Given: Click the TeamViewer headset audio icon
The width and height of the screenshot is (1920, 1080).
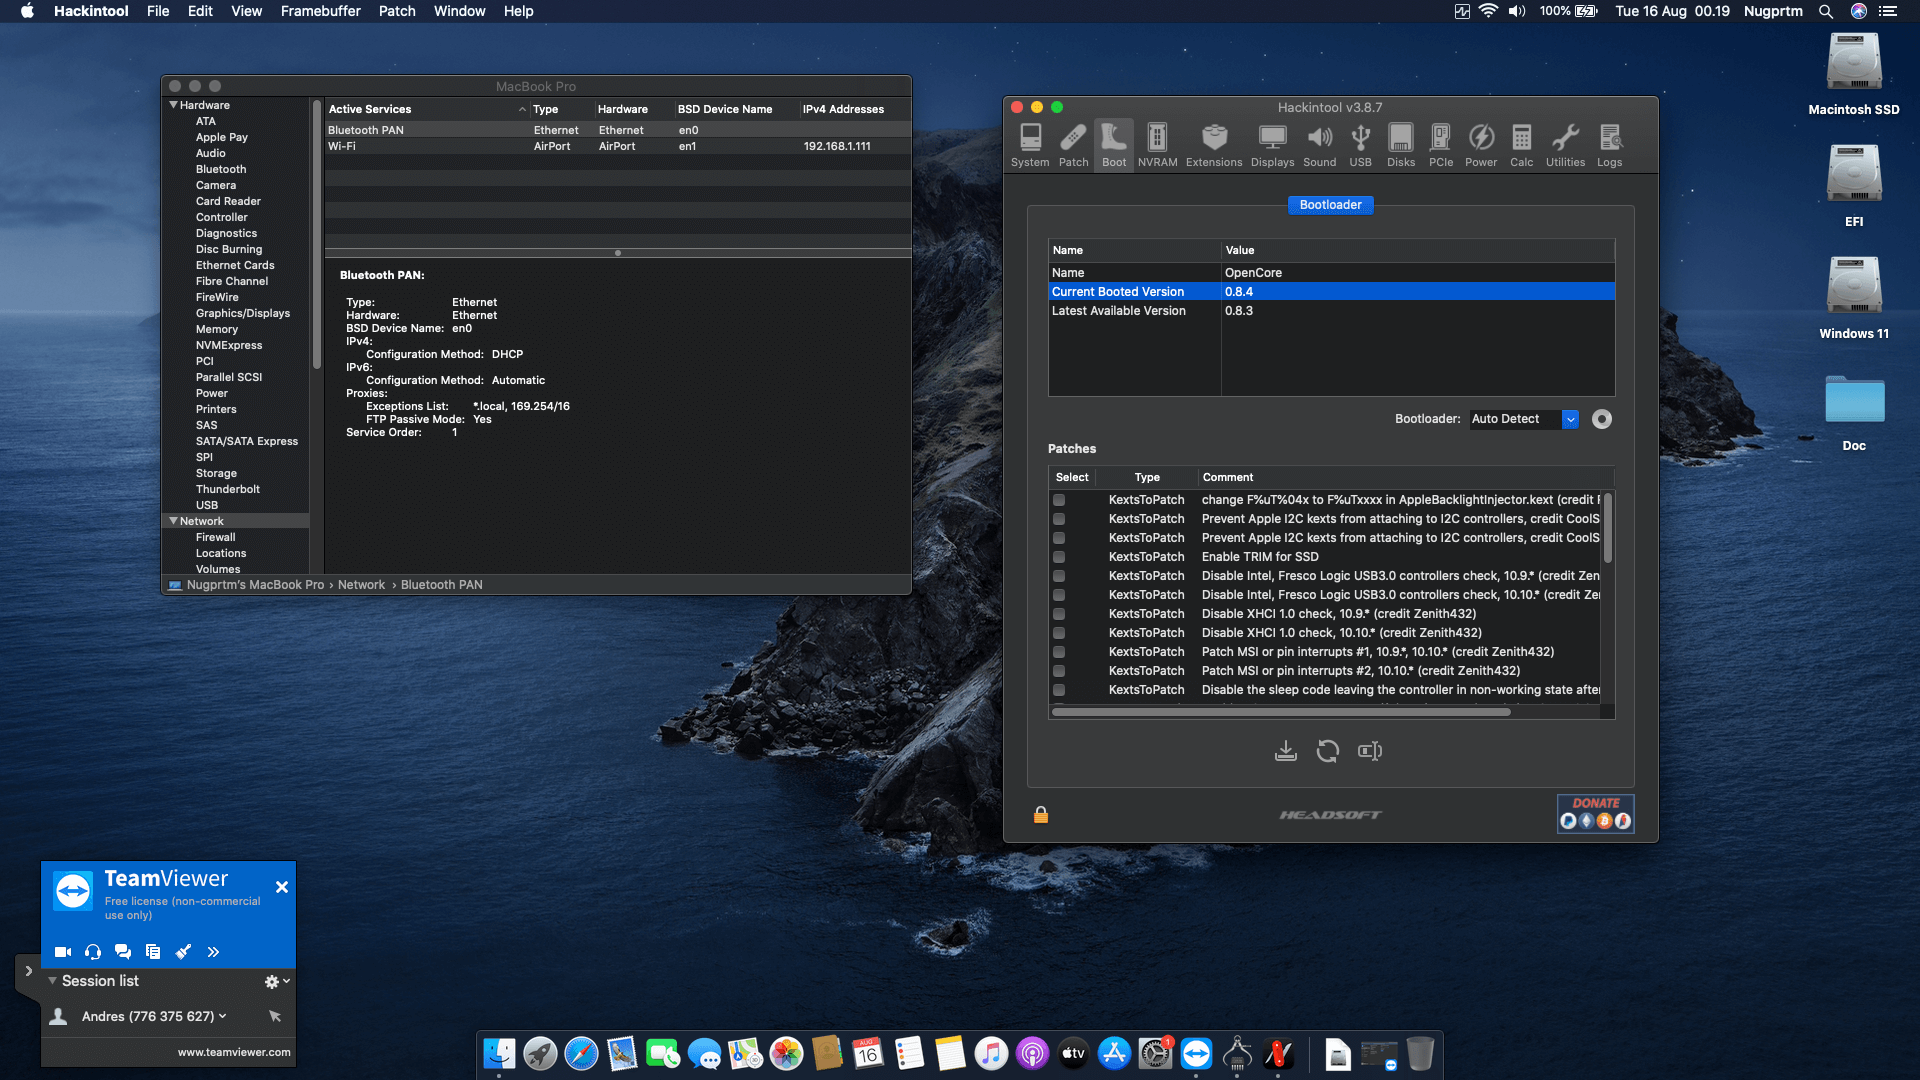Looking at the screenshot, I should click(93, 952).
